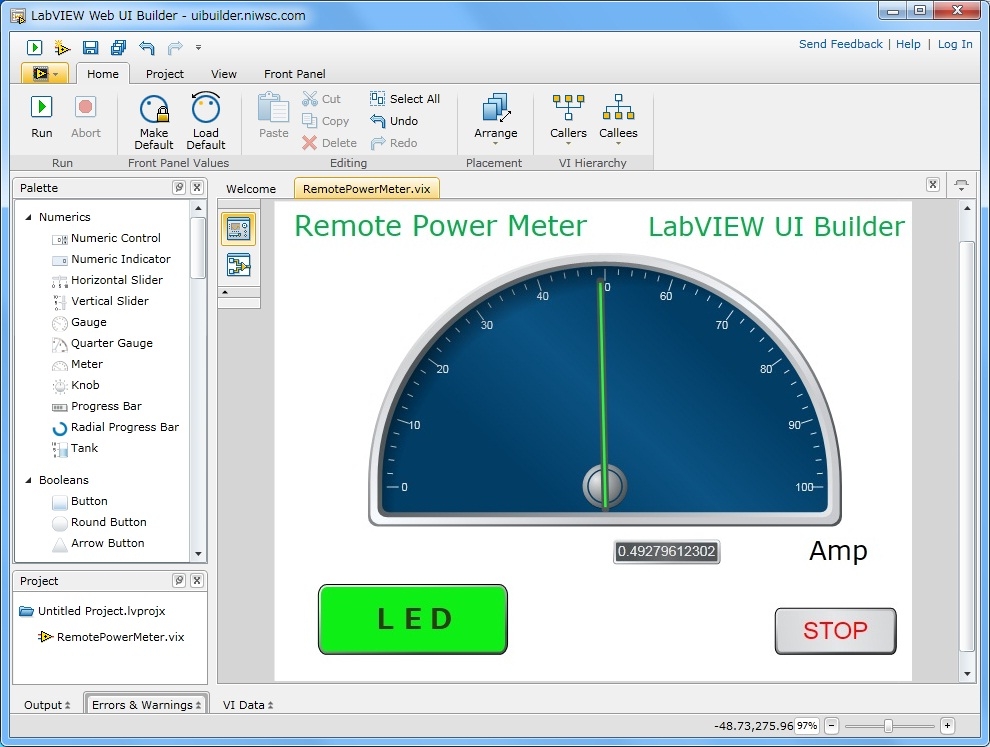Switch to the Home ribbon tab
The width and height of the screenshot is (990, 747).
pyautogui.click(x=103, y=74)
